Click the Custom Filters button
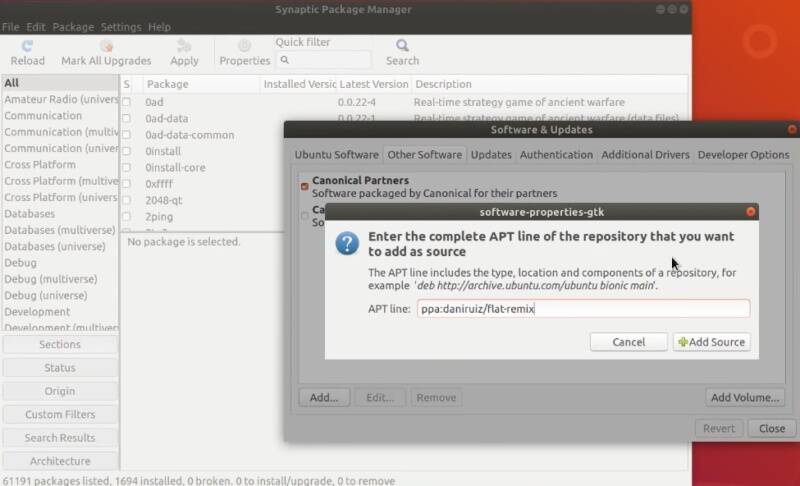 (60, 414)
